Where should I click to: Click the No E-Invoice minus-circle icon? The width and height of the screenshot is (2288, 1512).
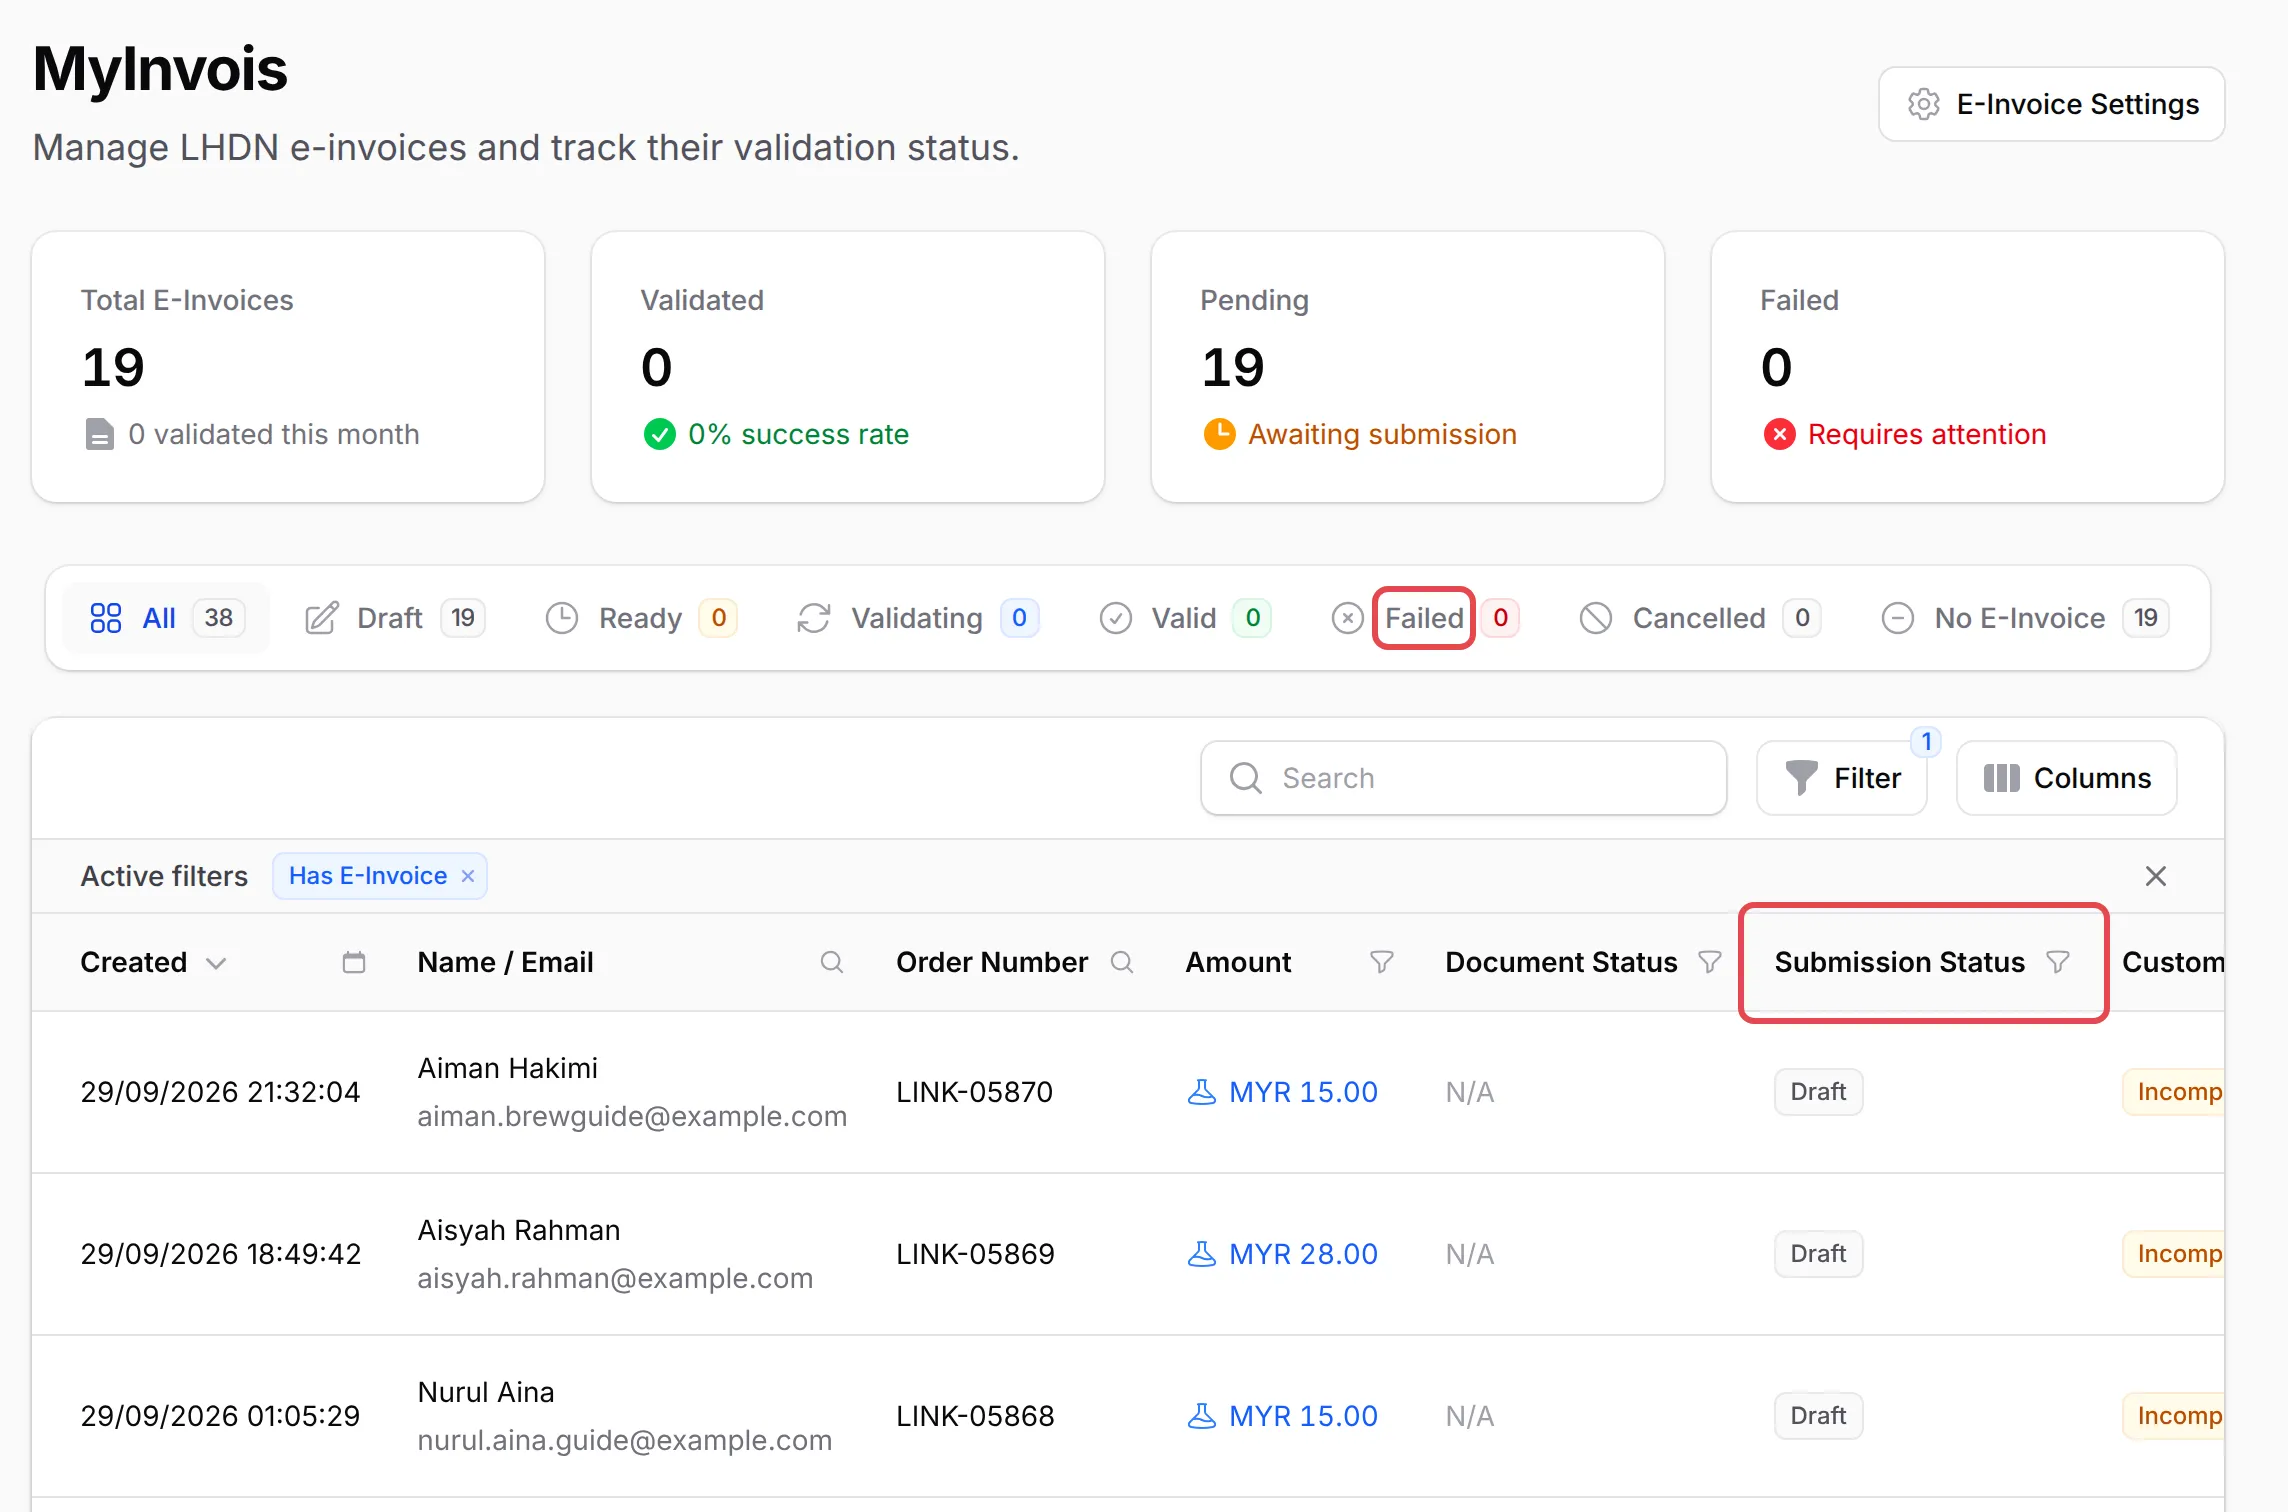pyautogui.click(x=1898, y=618)
